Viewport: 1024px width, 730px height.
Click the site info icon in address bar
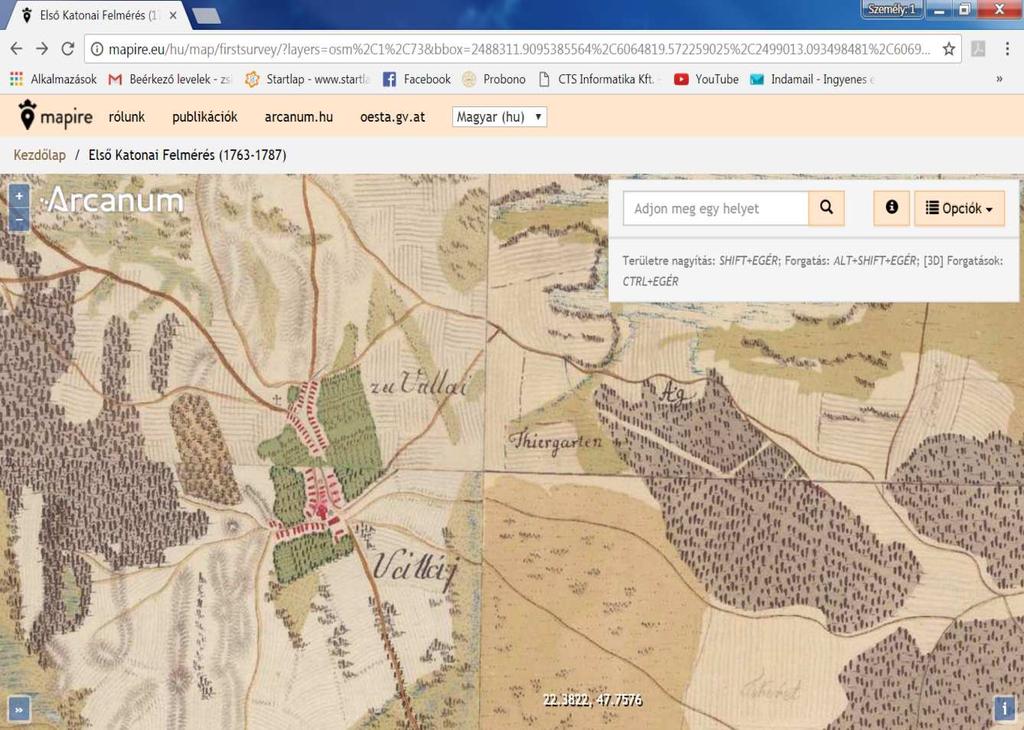(x=97, y=49)
